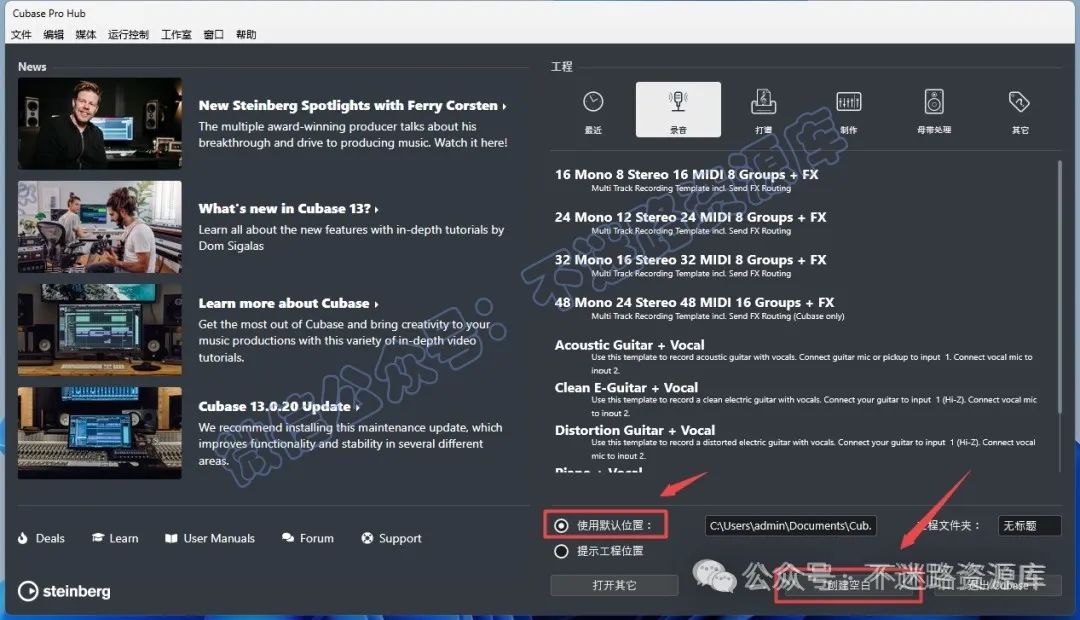Click the default project path field
This screenshot has width=1080, height=620.
(791, 526)
